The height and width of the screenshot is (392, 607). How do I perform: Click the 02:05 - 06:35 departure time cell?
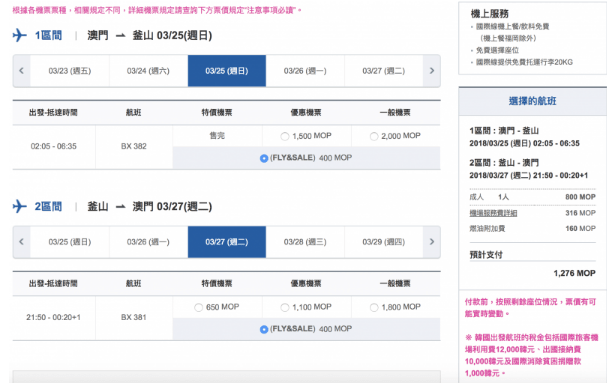click(54, 146)
